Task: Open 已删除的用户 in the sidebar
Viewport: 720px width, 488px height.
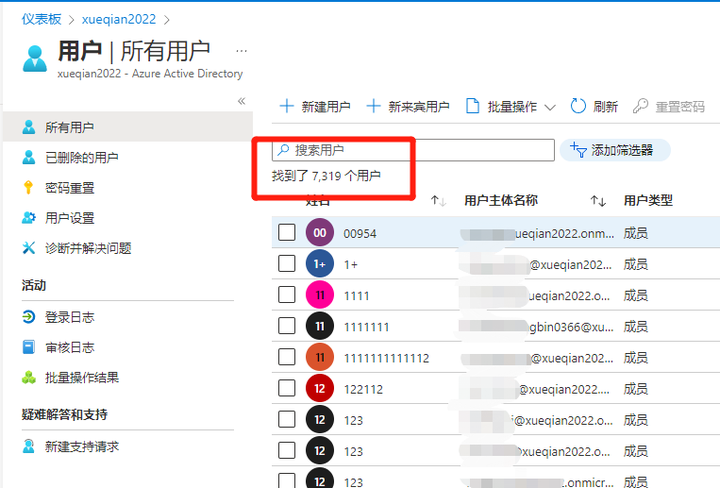Action: 82,157
